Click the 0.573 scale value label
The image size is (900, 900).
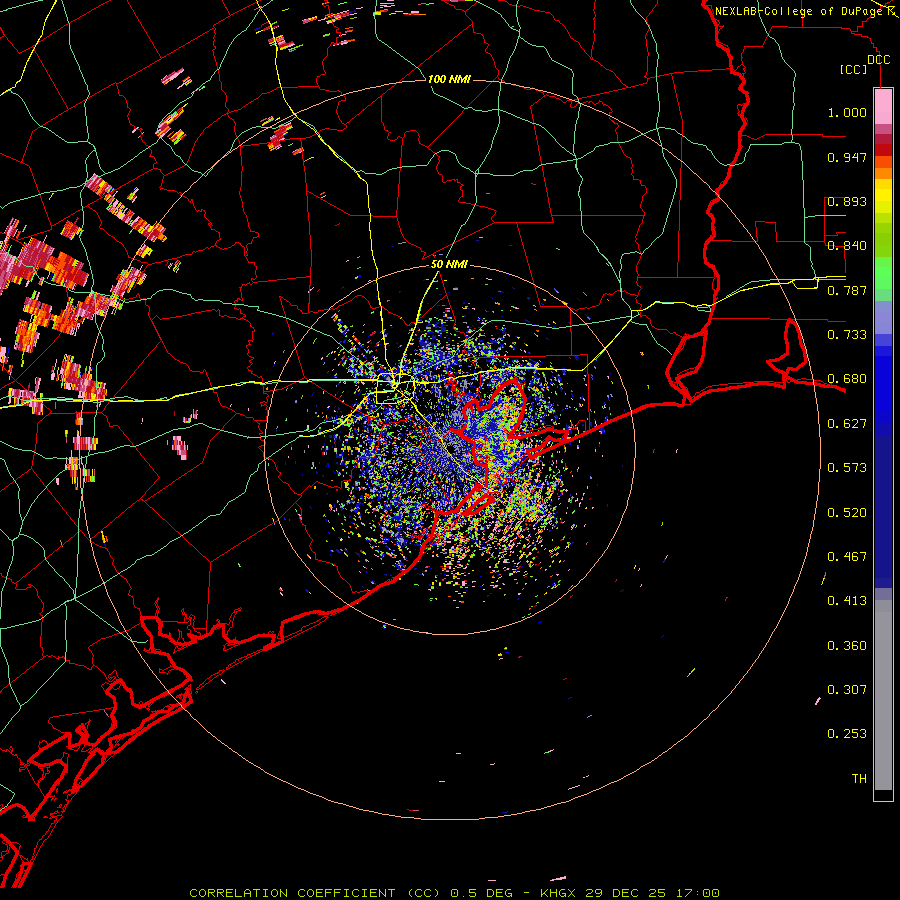pos(847,468)
